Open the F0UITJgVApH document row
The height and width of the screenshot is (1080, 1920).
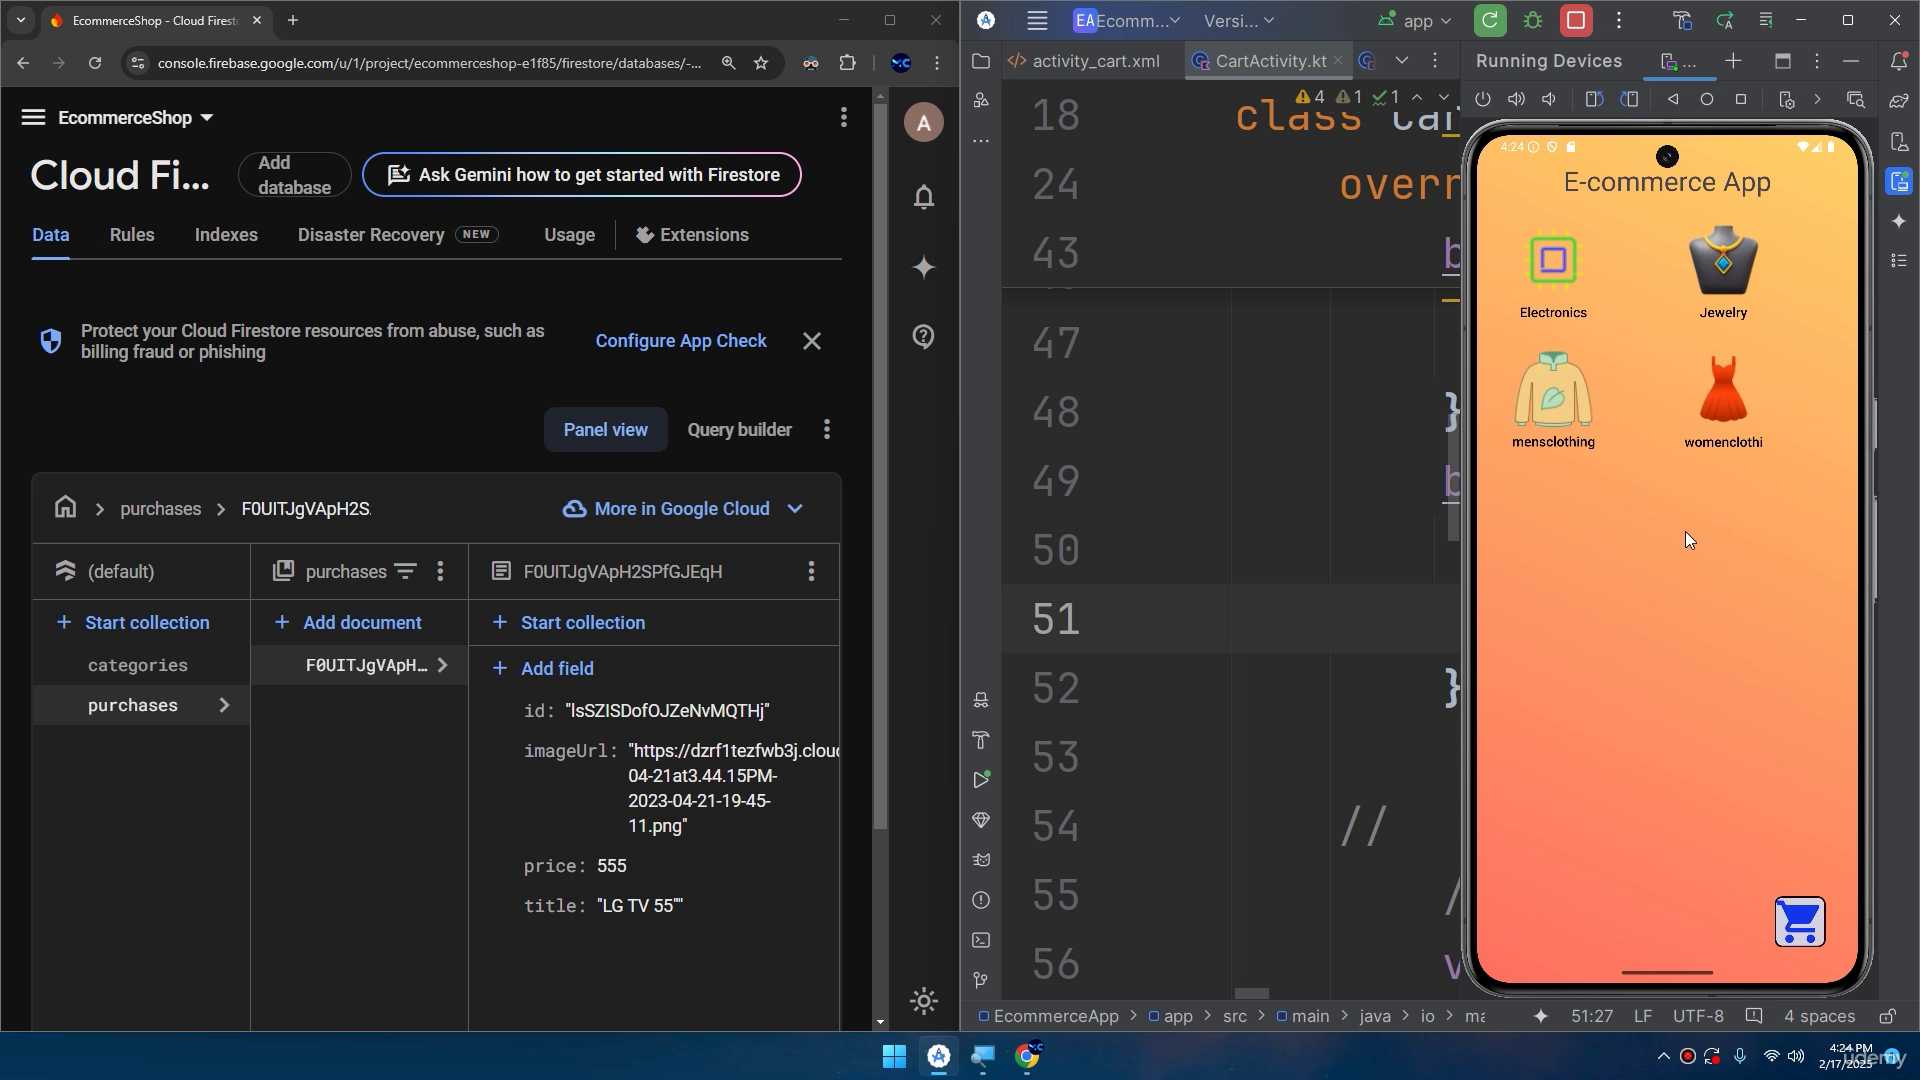tap(359, 665)
